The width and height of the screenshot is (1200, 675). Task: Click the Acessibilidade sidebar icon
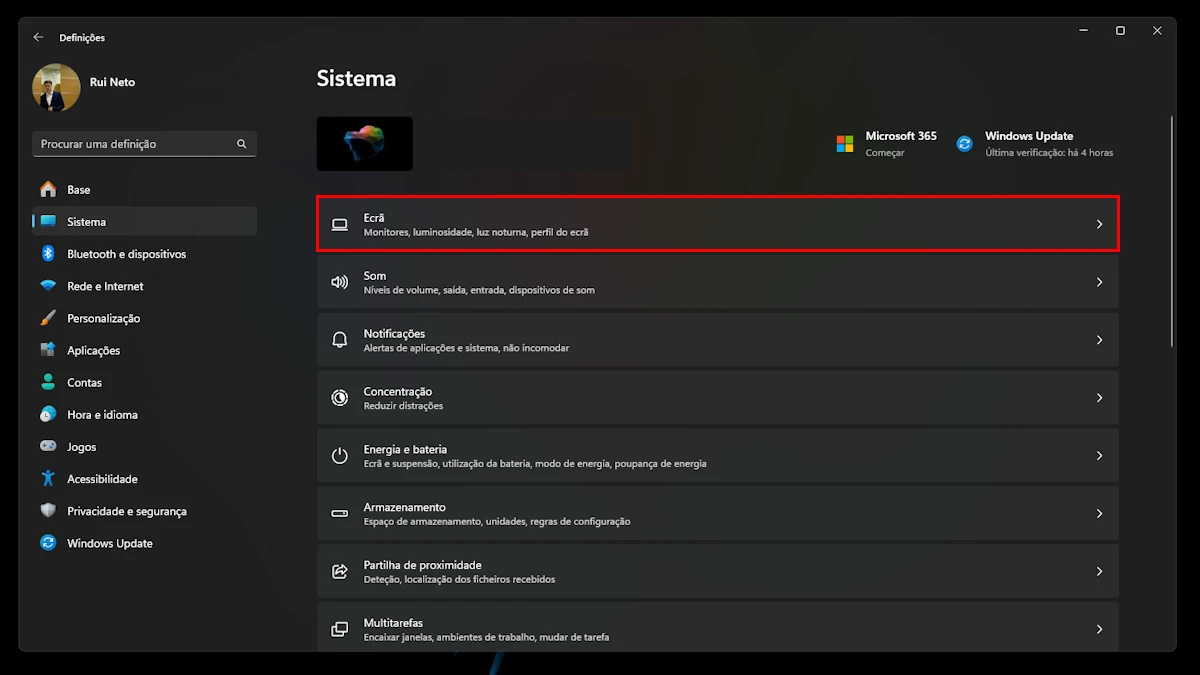[48, 479]
